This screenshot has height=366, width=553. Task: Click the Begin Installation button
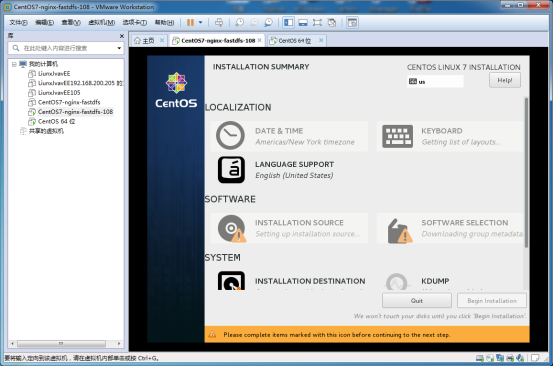492,301
